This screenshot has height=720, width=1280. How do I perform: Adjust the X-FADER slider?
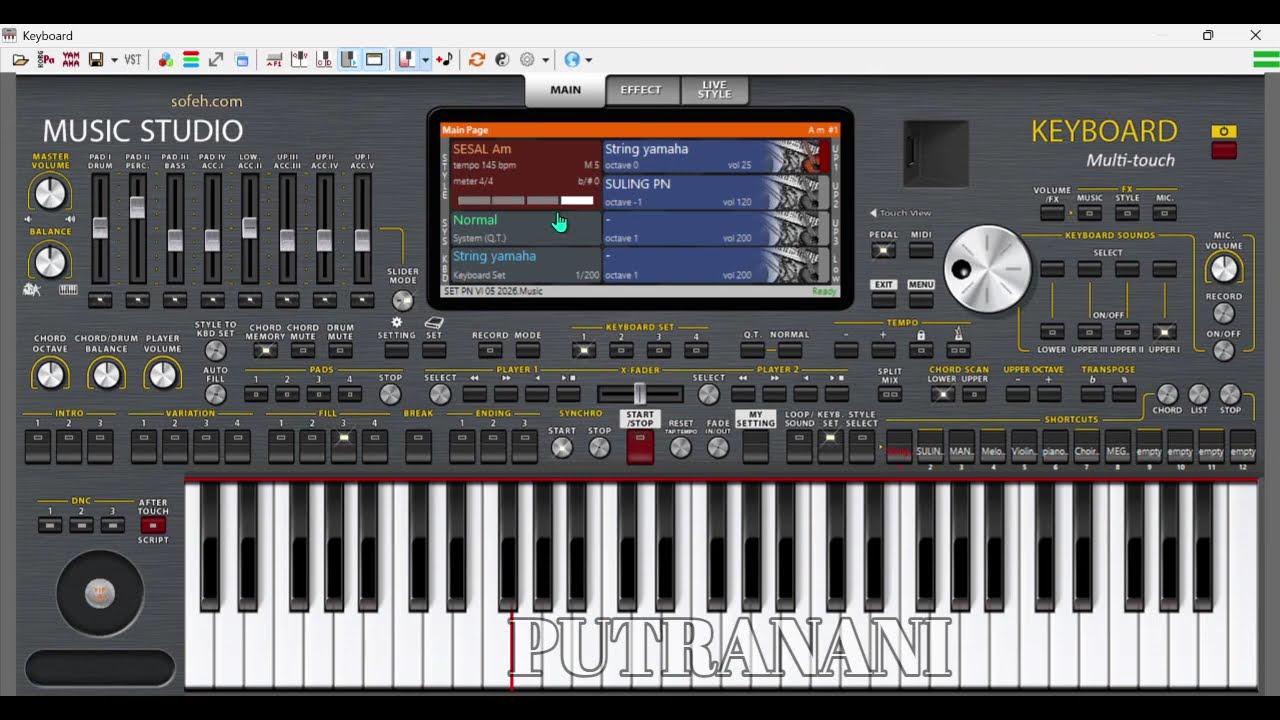coord(640,394)
